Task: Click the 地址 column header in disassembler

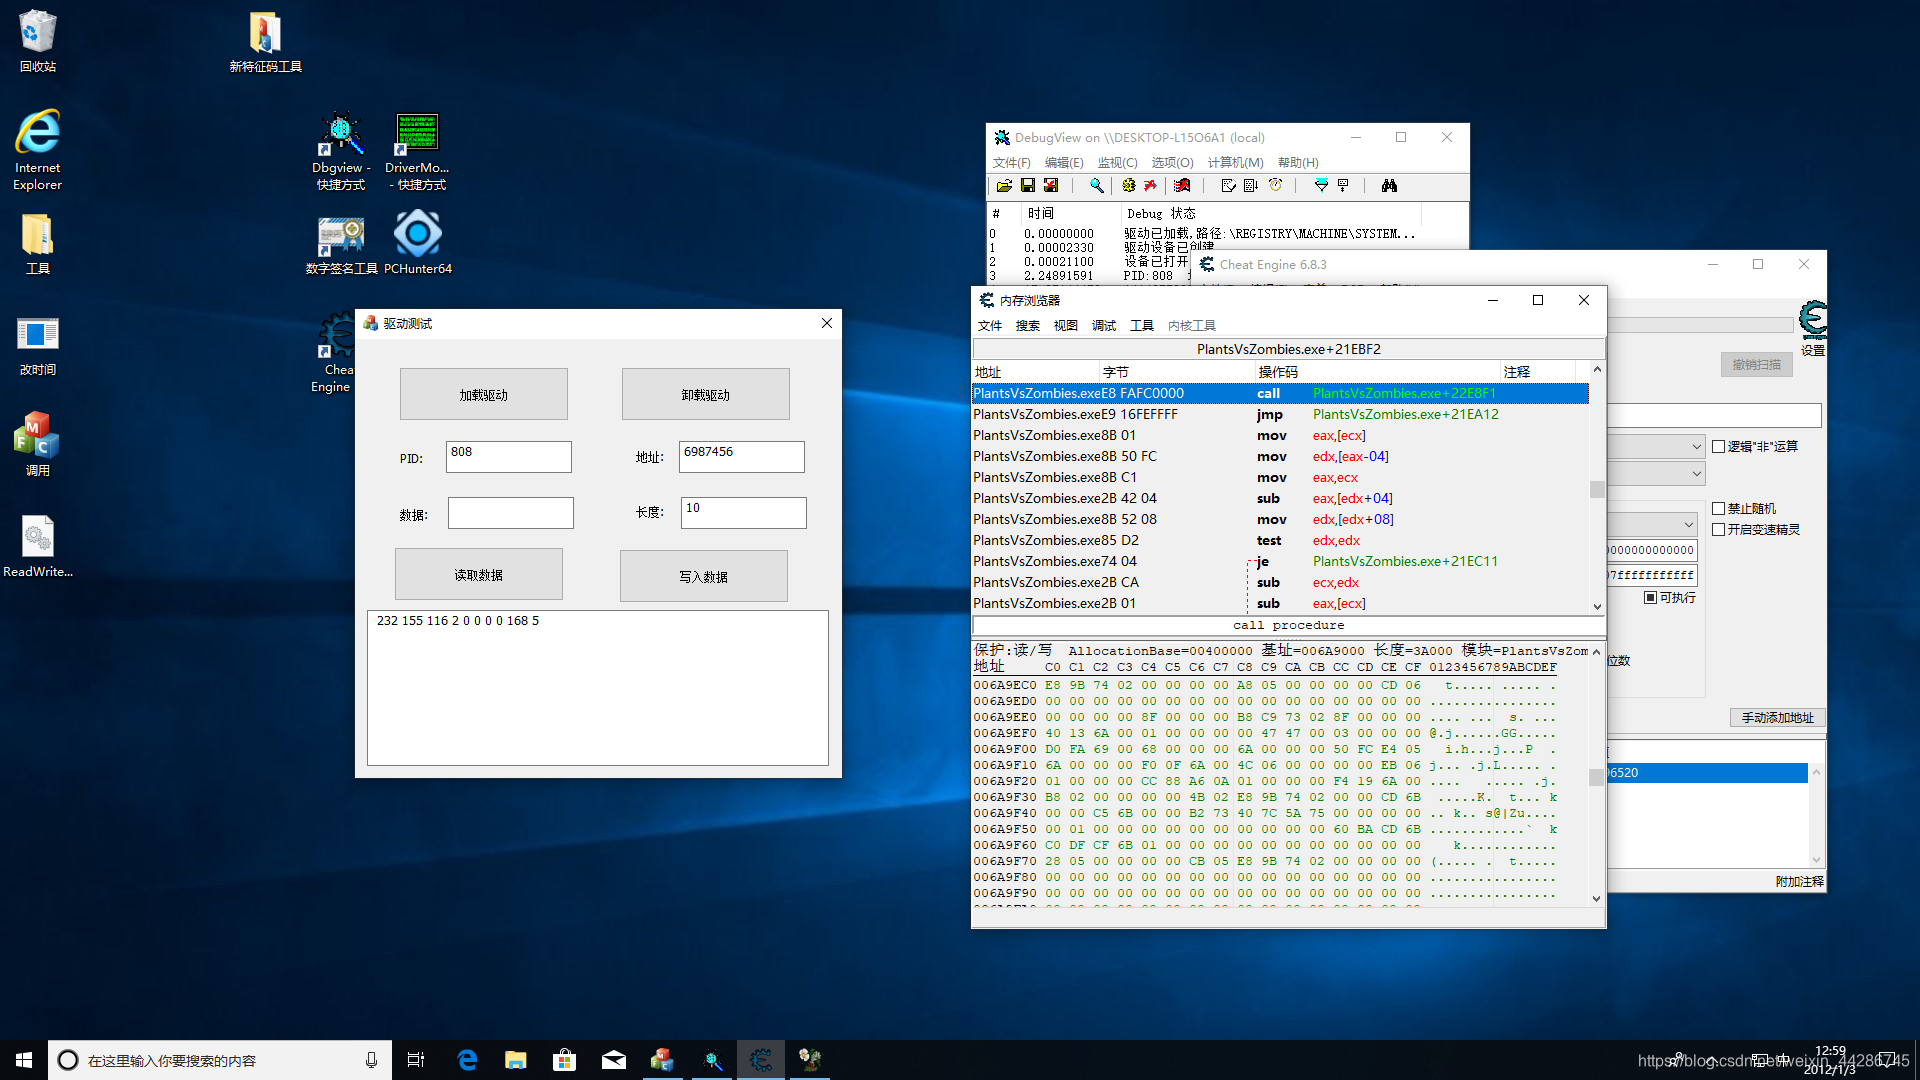Action: tap(1036, 372)
